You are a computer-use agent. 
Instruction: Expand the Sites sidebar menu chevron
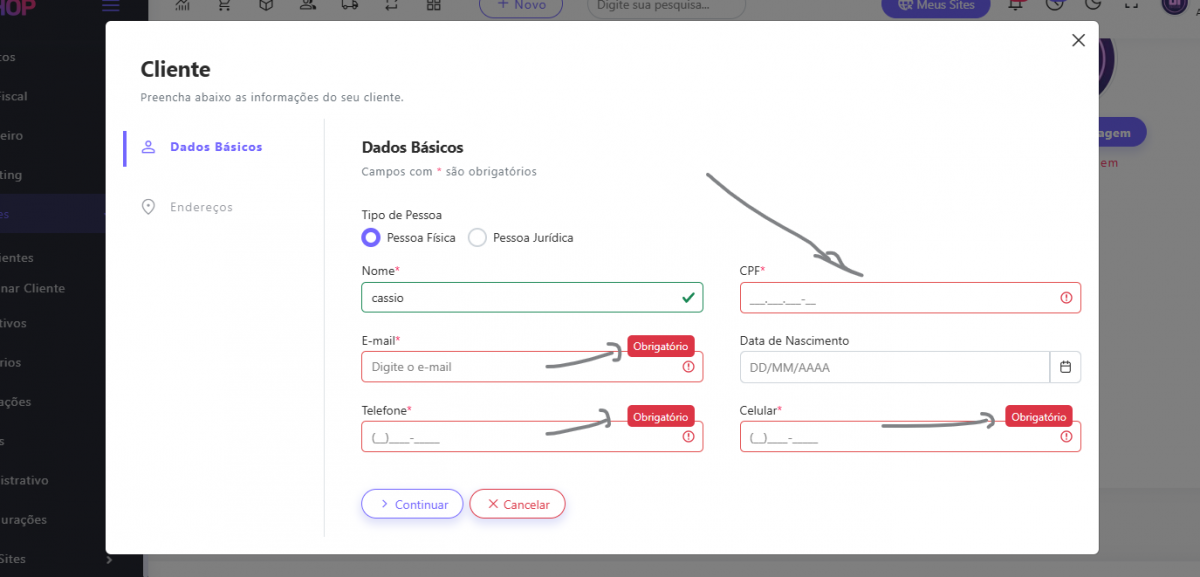tap(108, 559)
